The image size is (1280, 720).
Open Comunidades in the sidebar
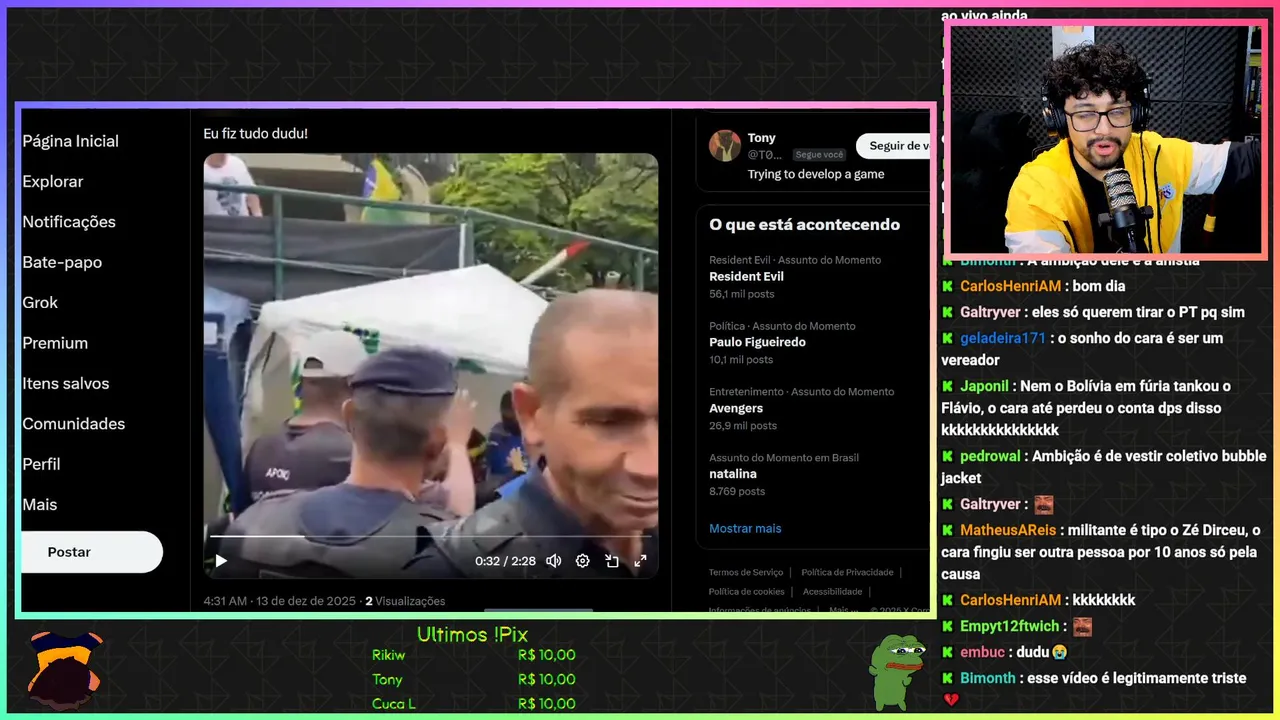click(74, 424)
